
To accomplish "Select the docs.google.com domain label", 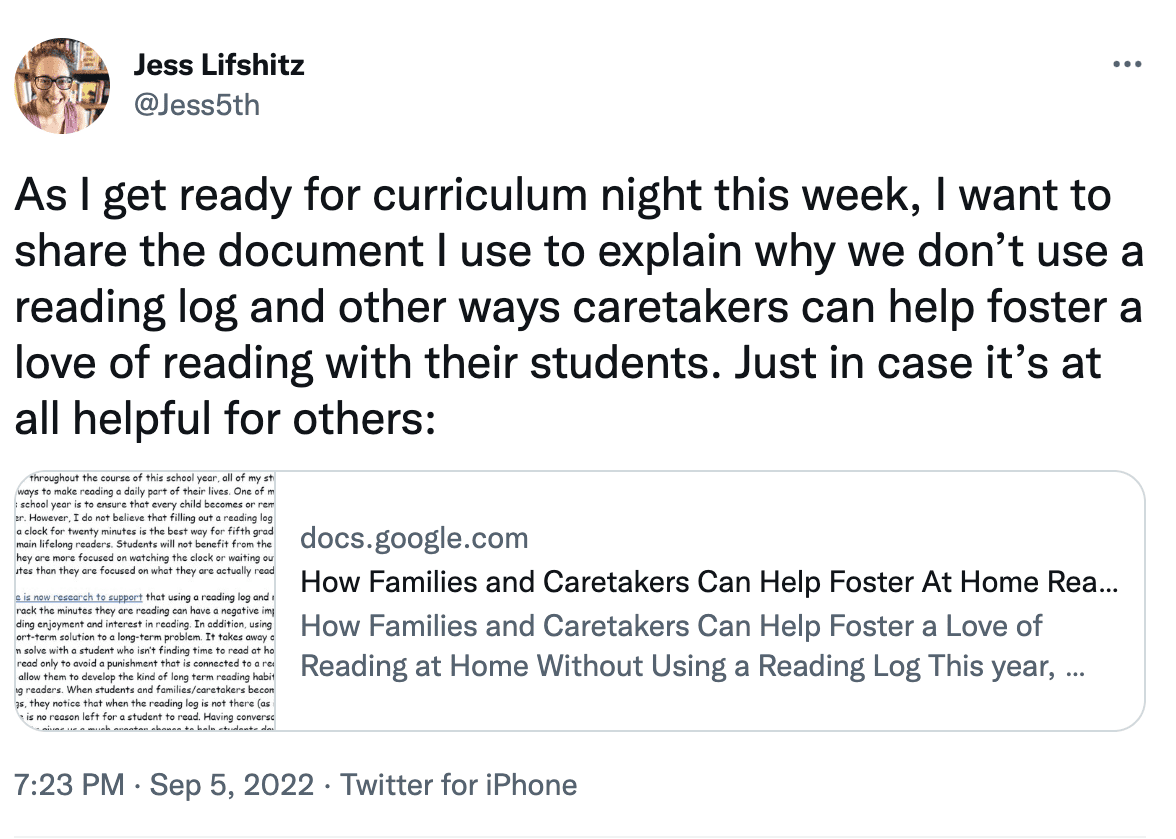I will [x=414, y=537].
